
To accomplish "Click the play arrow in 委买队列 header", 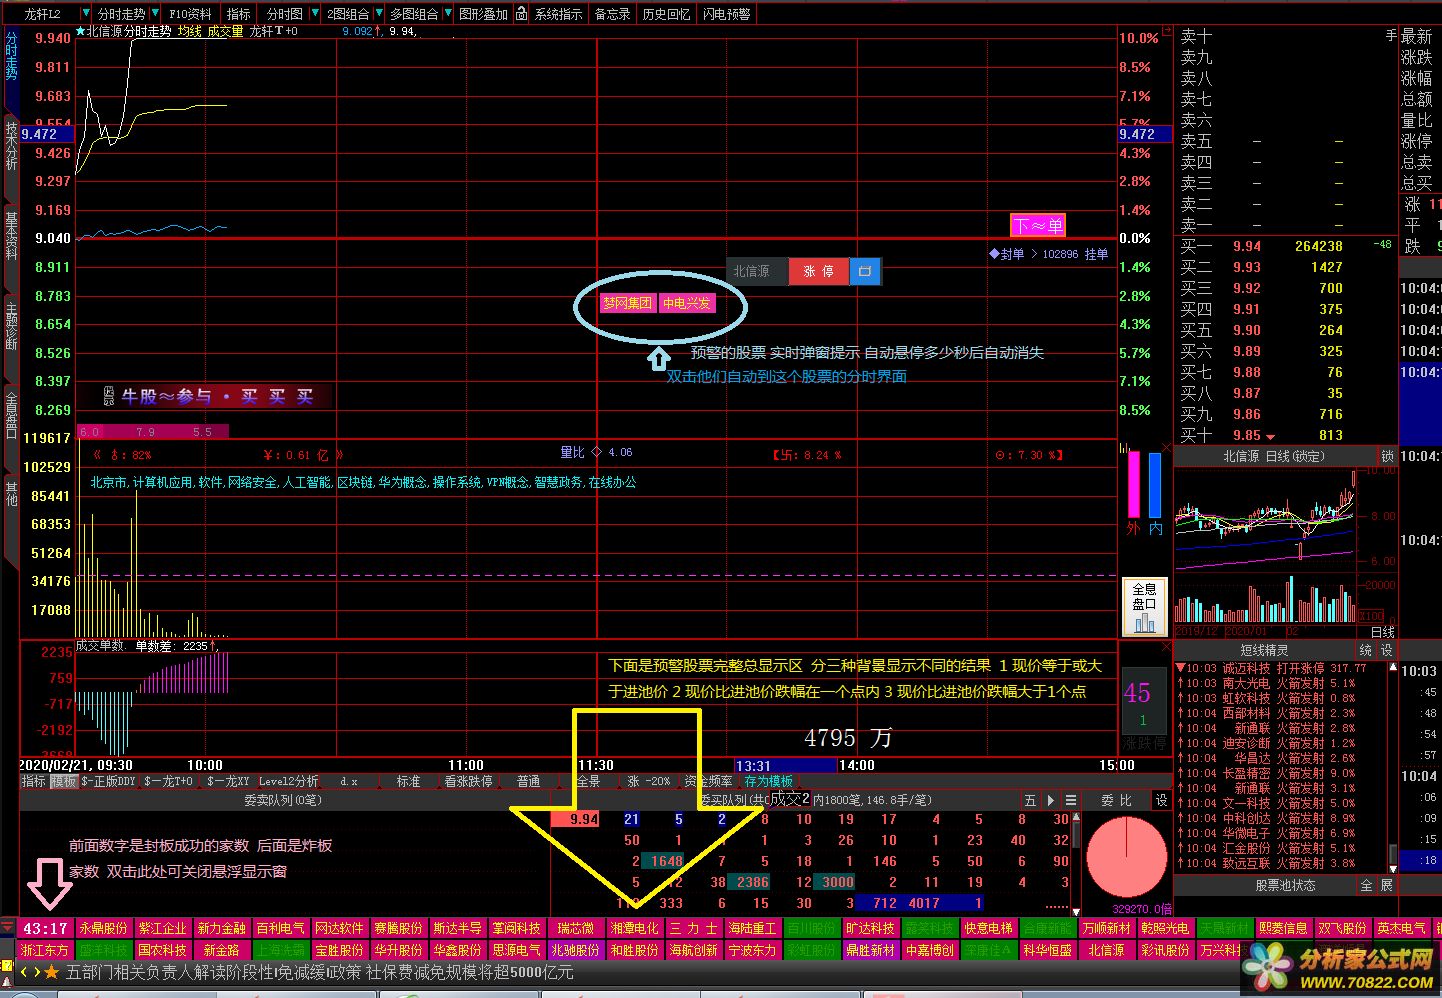I will coord(1050,800).
